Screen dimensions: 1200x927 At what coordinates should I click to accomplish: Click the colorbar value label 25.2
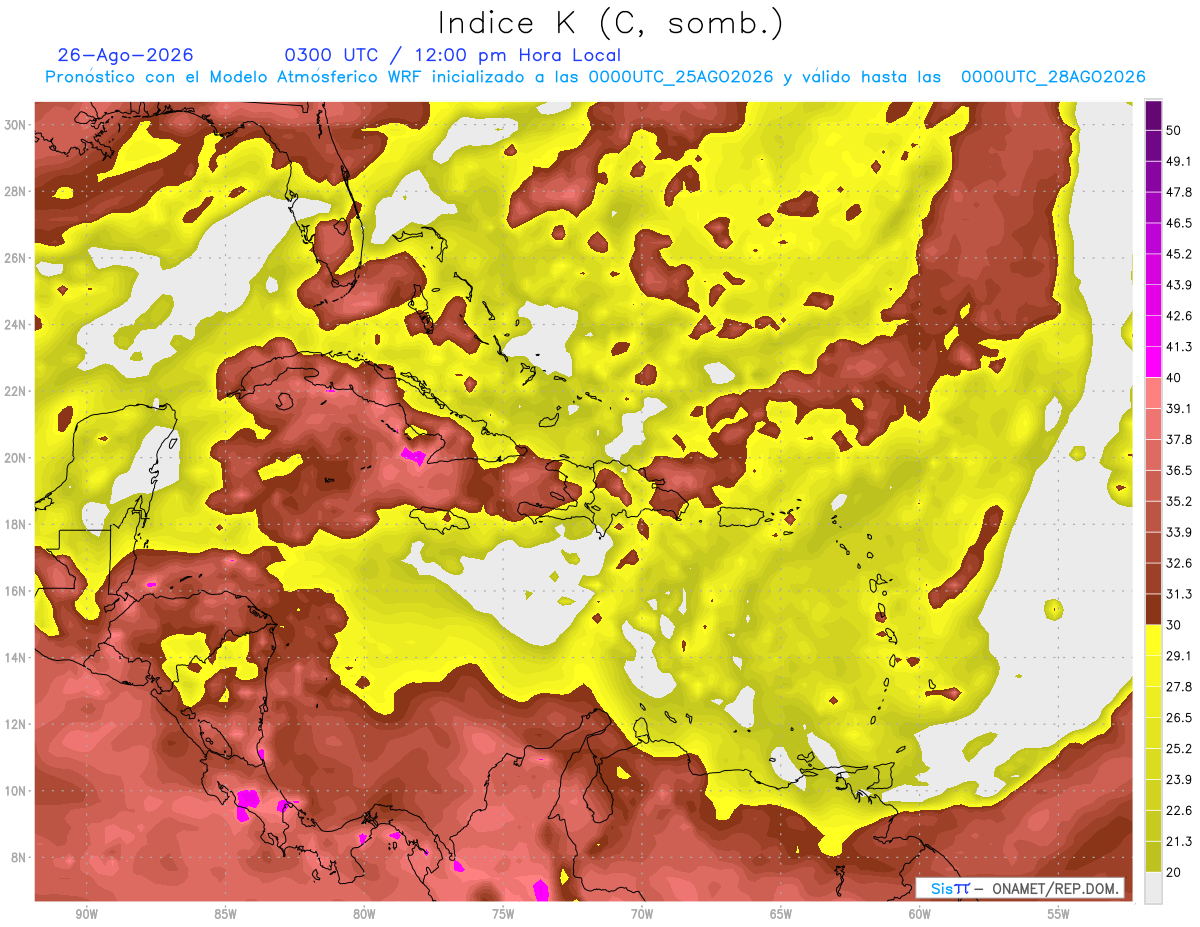click(1179, 749)
